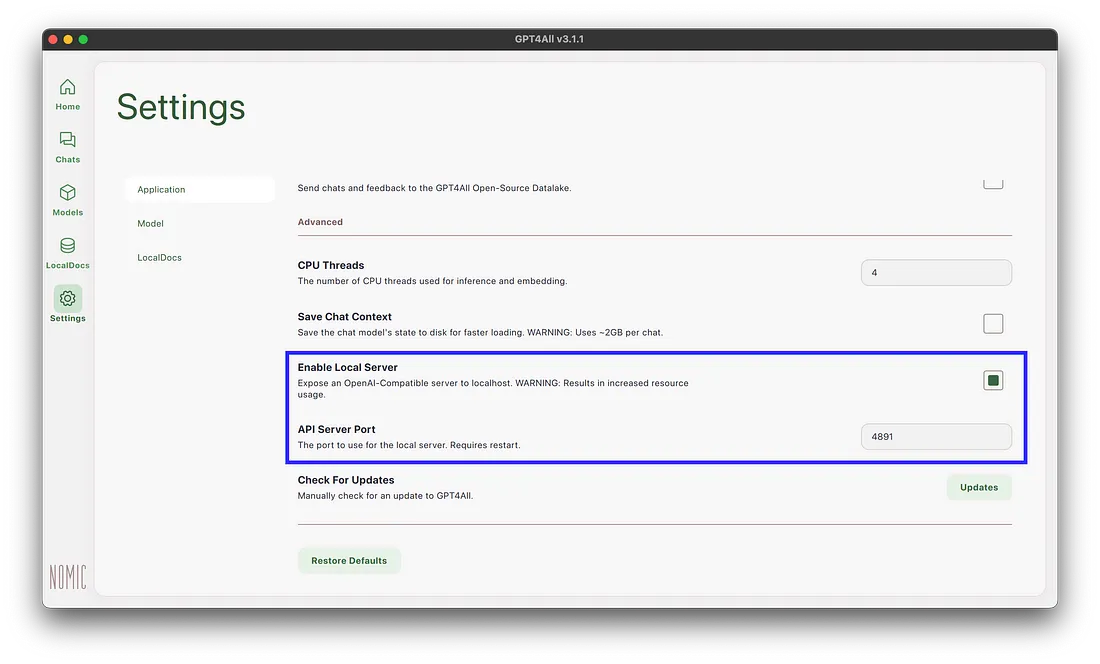Close the GPT4All window
Screen dimensions: 1100x664
(51, 39)
